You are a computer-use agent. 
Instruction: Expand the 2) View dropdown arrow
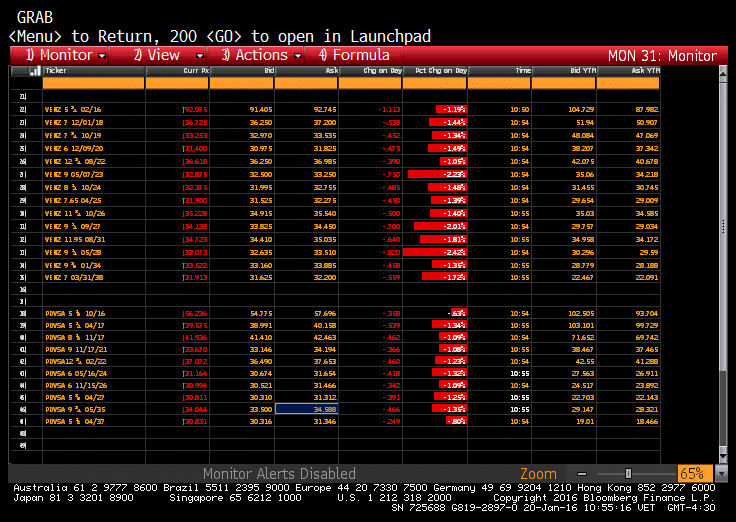[199, 56]
